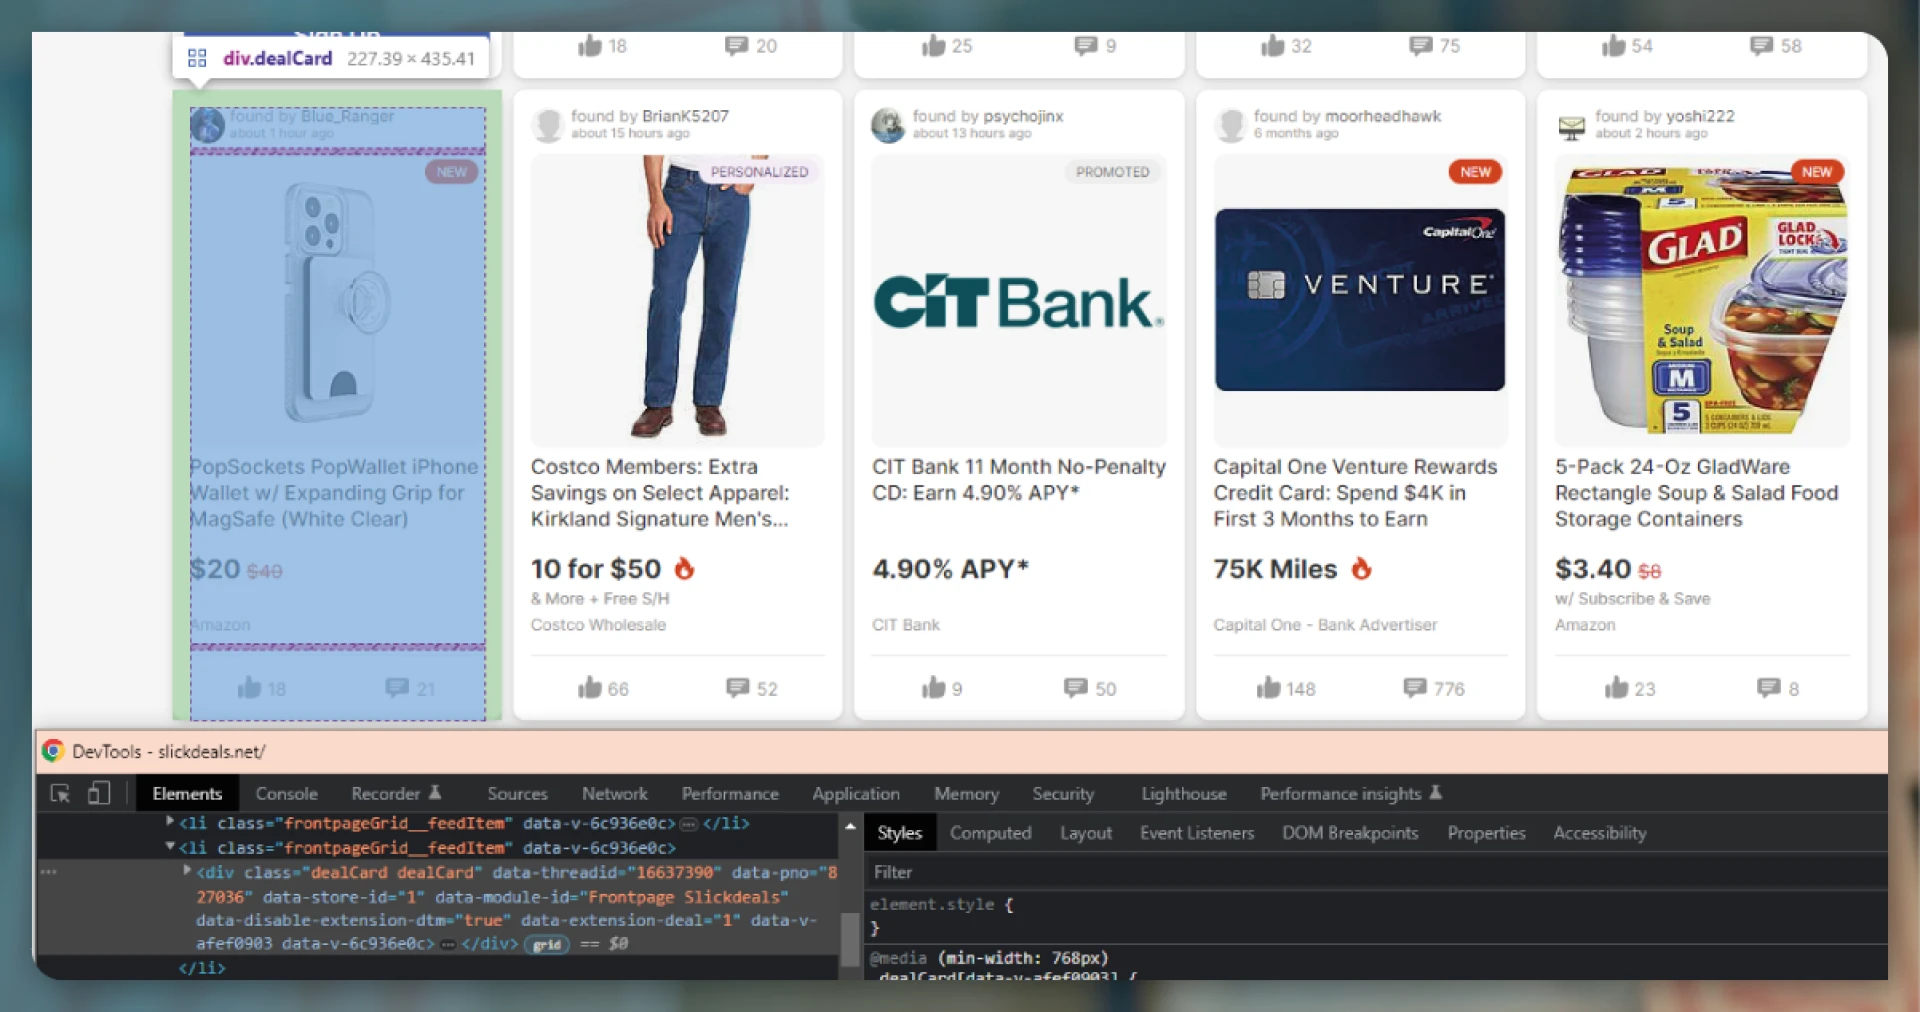The height and width of the screenshot is (1012, 1920).
Task: Collapse the open second frontpageGrid__feedItem li node
Action: [x=170, y=847]
